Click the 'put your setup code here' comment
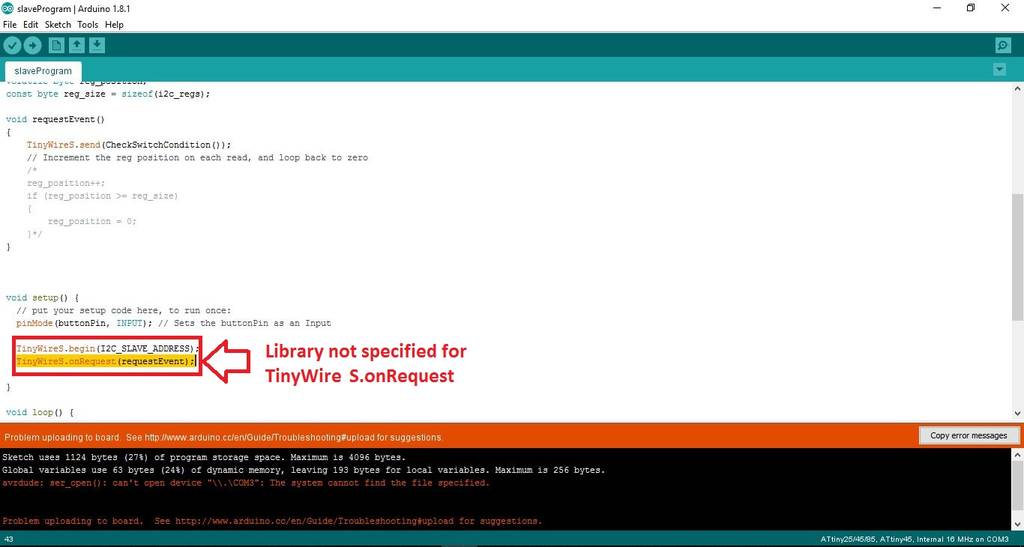Image resolution: width=1024 pixels, height=547 pixels. pos(123,311)
